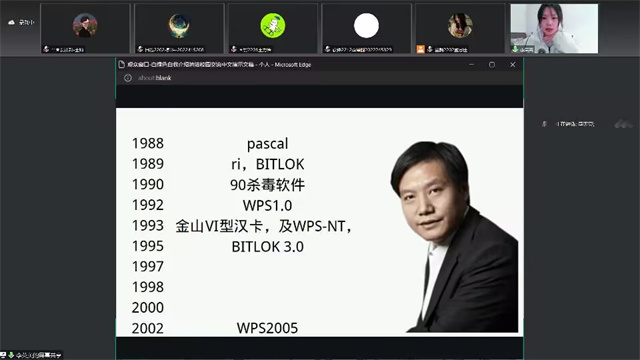Click the year 1995 on the slide

148,246
